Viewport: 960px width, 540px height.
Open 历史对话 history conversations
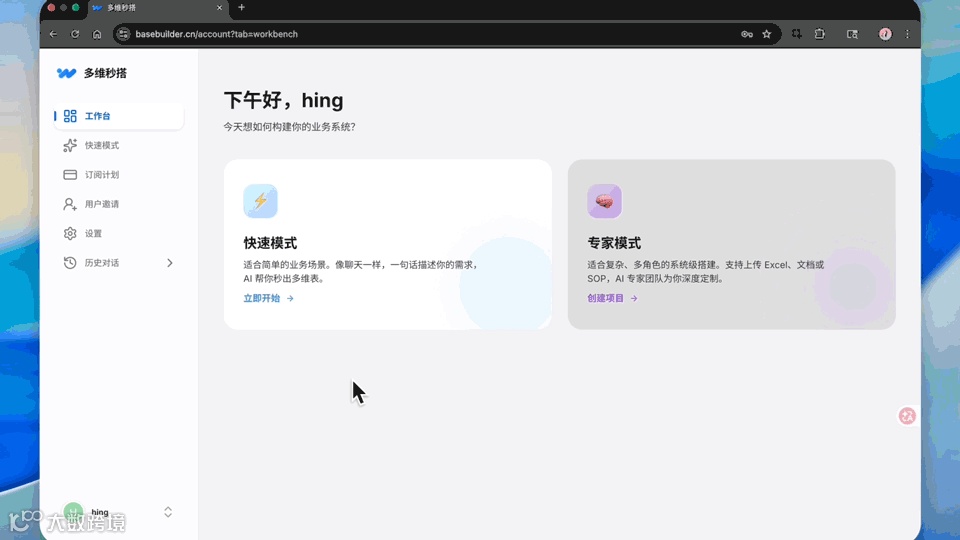119,263
